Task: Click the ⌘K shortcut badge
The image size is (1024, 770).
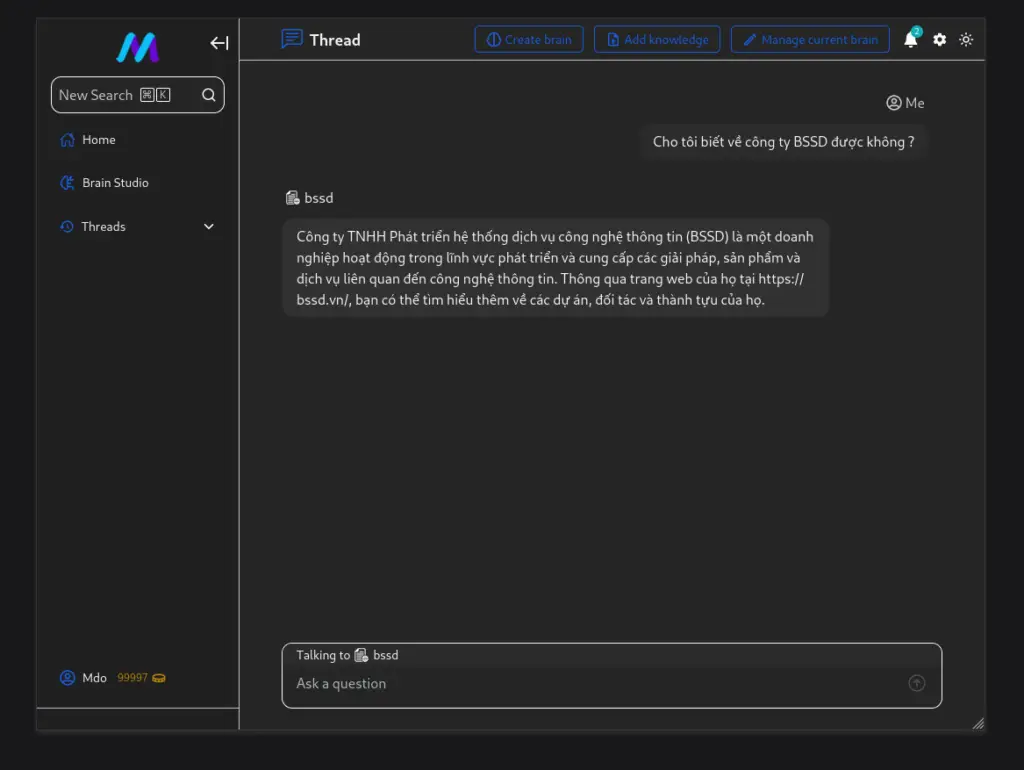Action: (155, 95)
